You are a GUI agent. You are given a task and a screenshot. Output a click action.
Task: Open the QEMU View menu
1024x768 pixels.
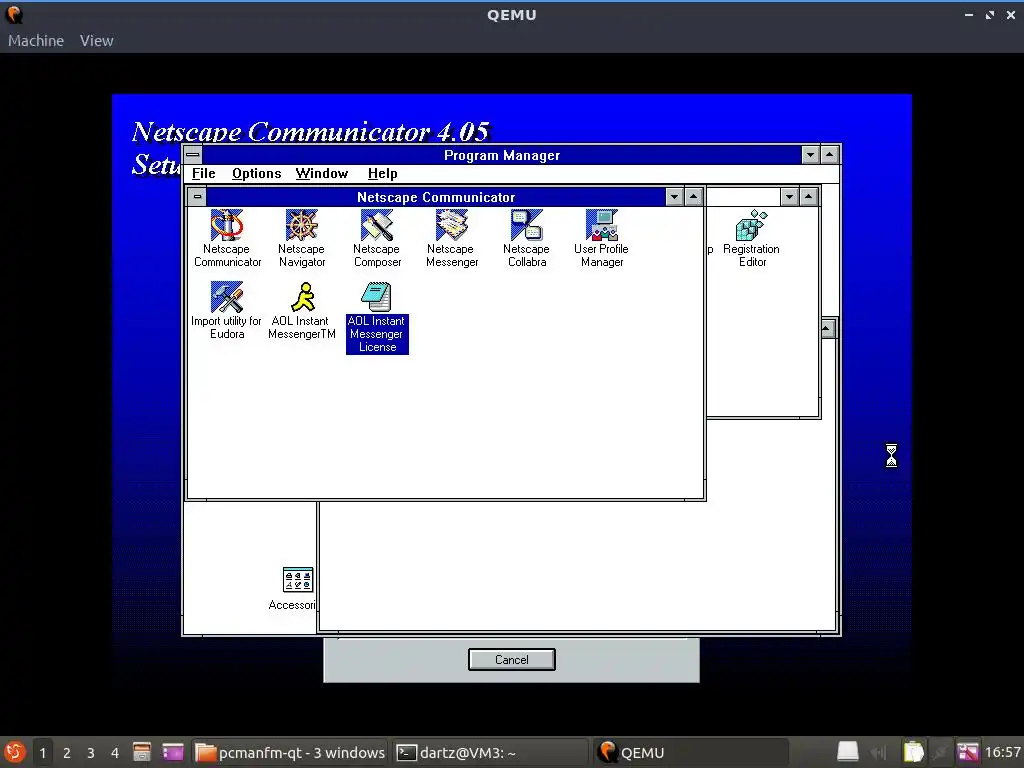click(x=97, y=40)
